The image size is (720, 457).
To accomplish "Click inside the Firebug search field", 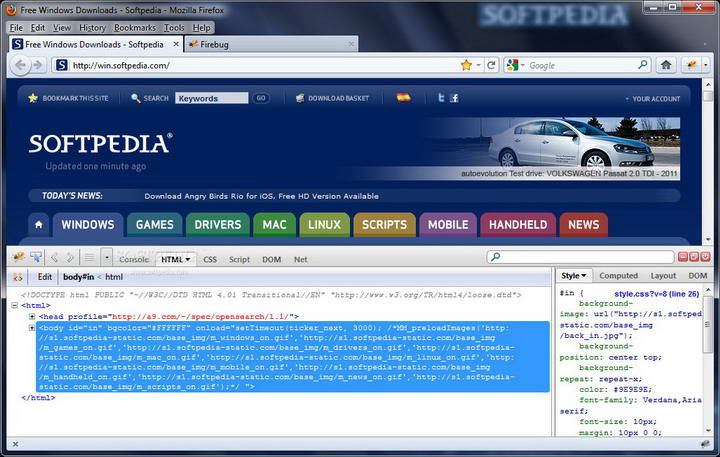I will (580, 258).
